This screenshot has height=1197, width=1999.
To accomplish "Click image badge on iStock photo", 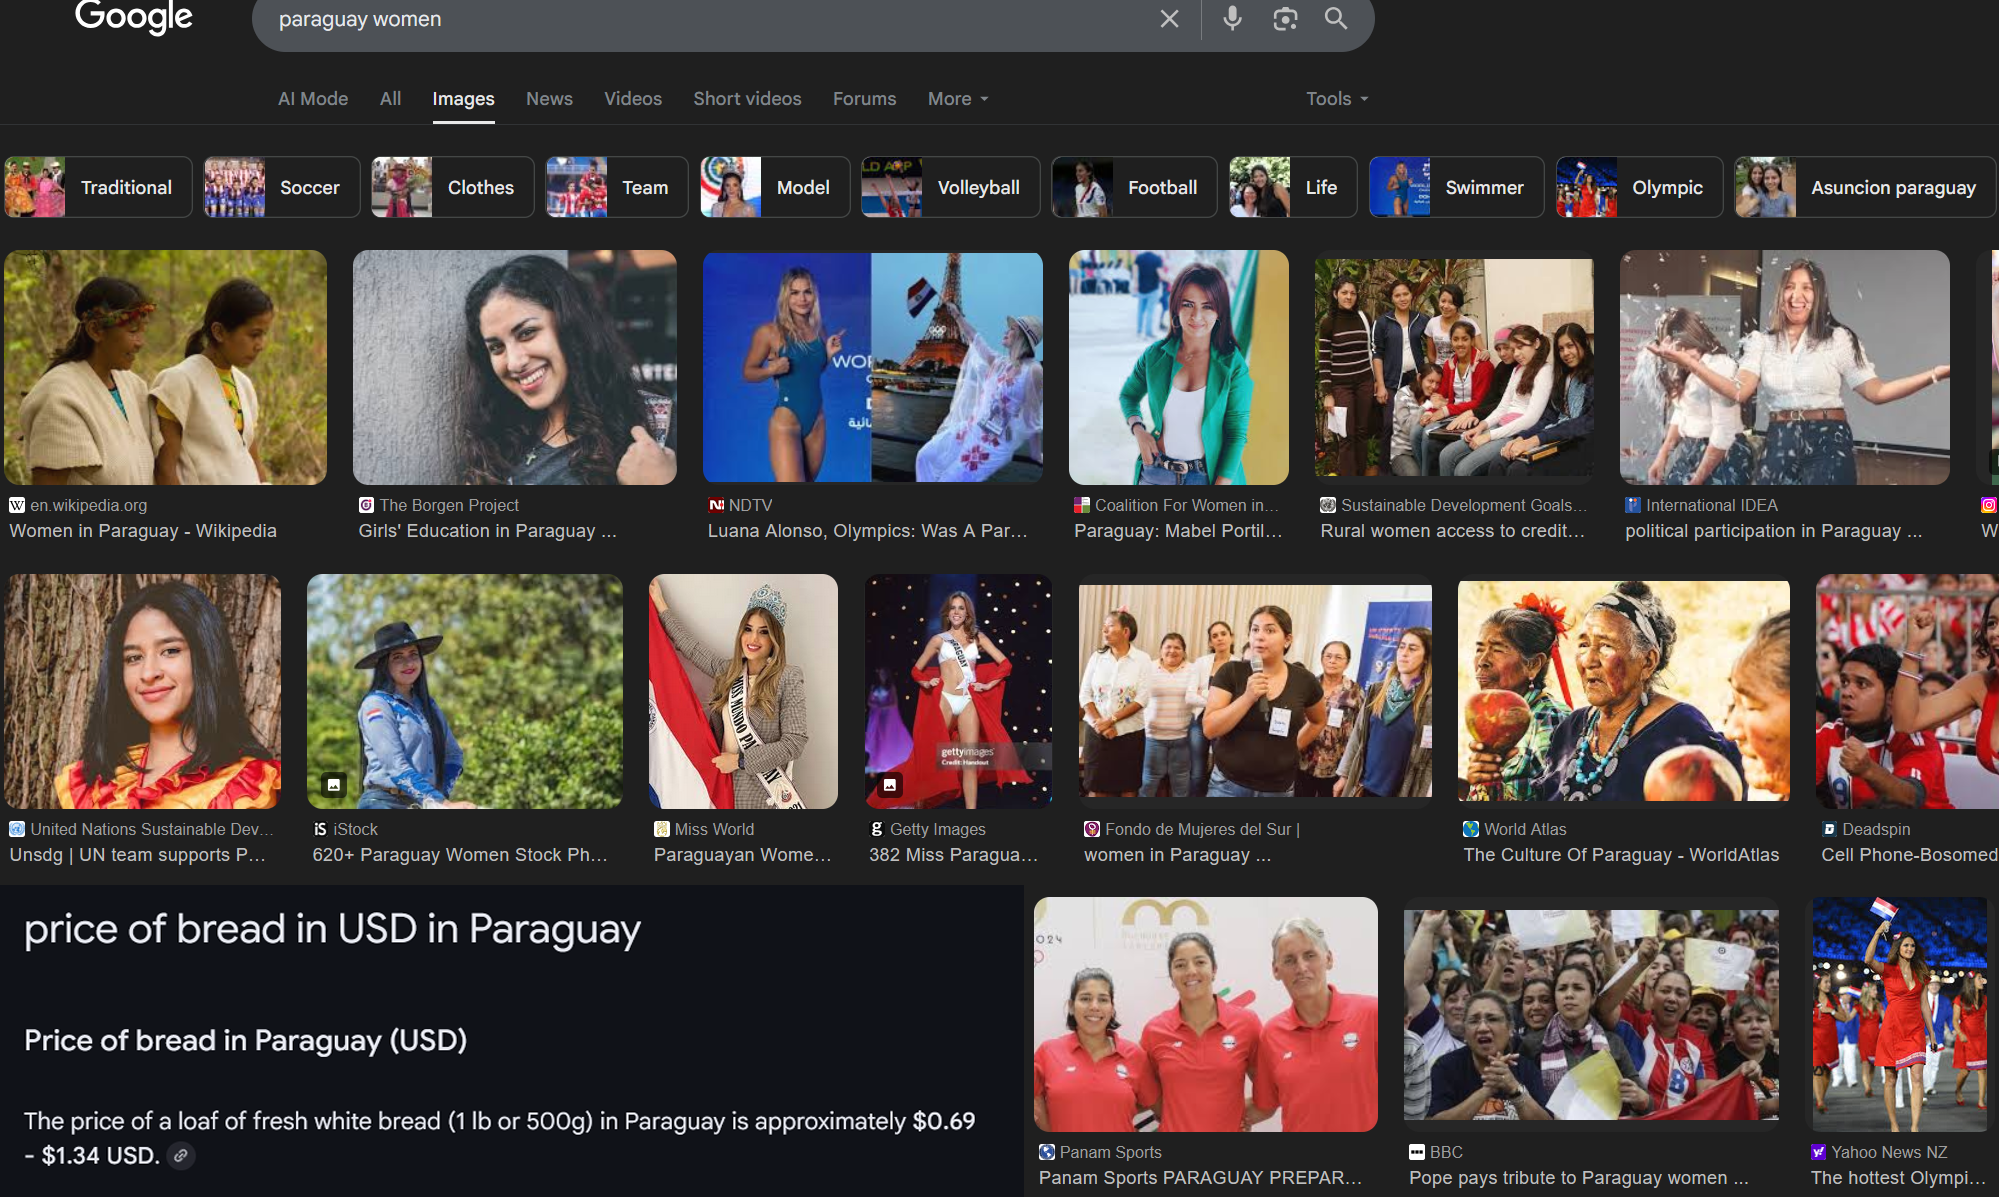I will 334,785.
